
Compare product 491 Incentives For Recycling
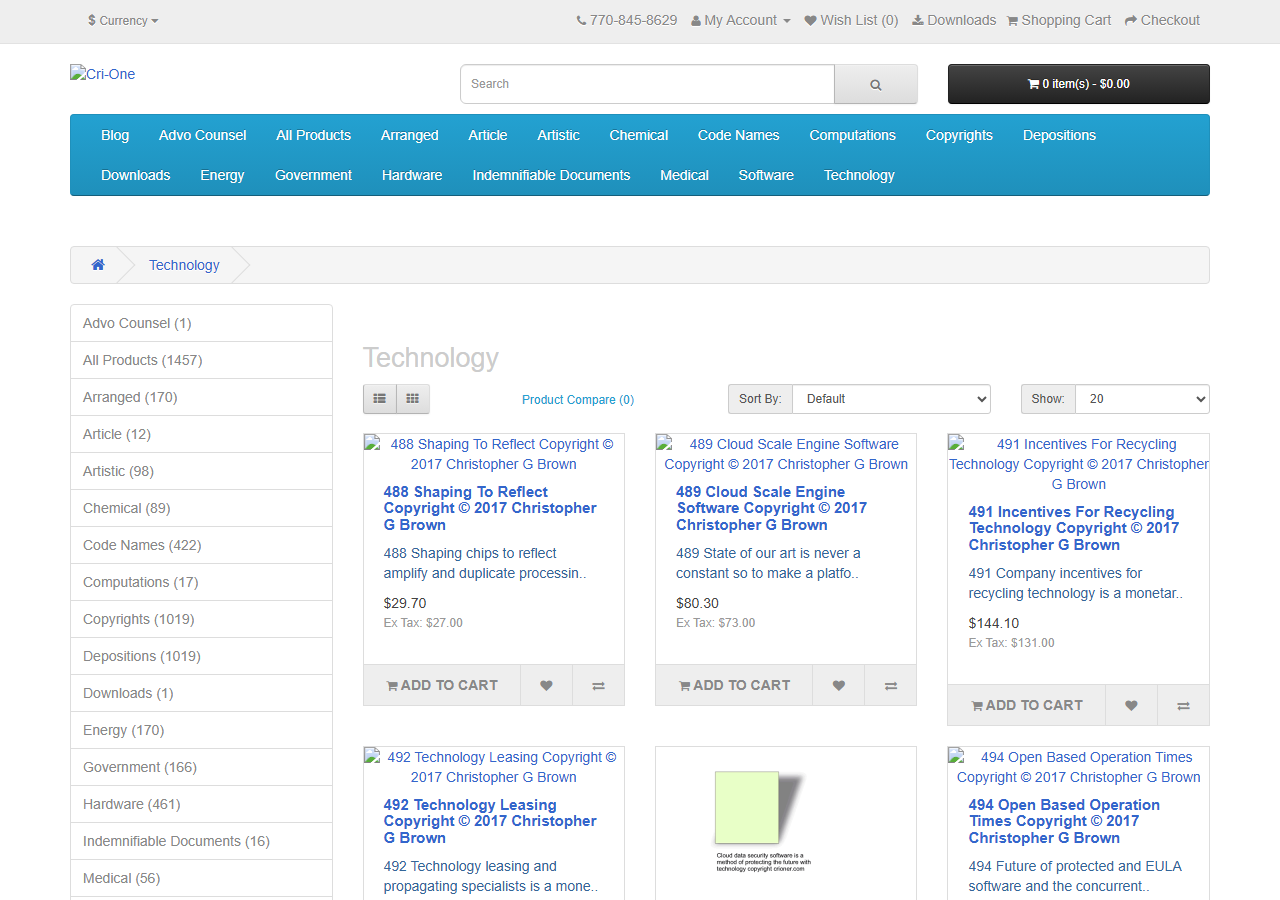[1183, 705]
